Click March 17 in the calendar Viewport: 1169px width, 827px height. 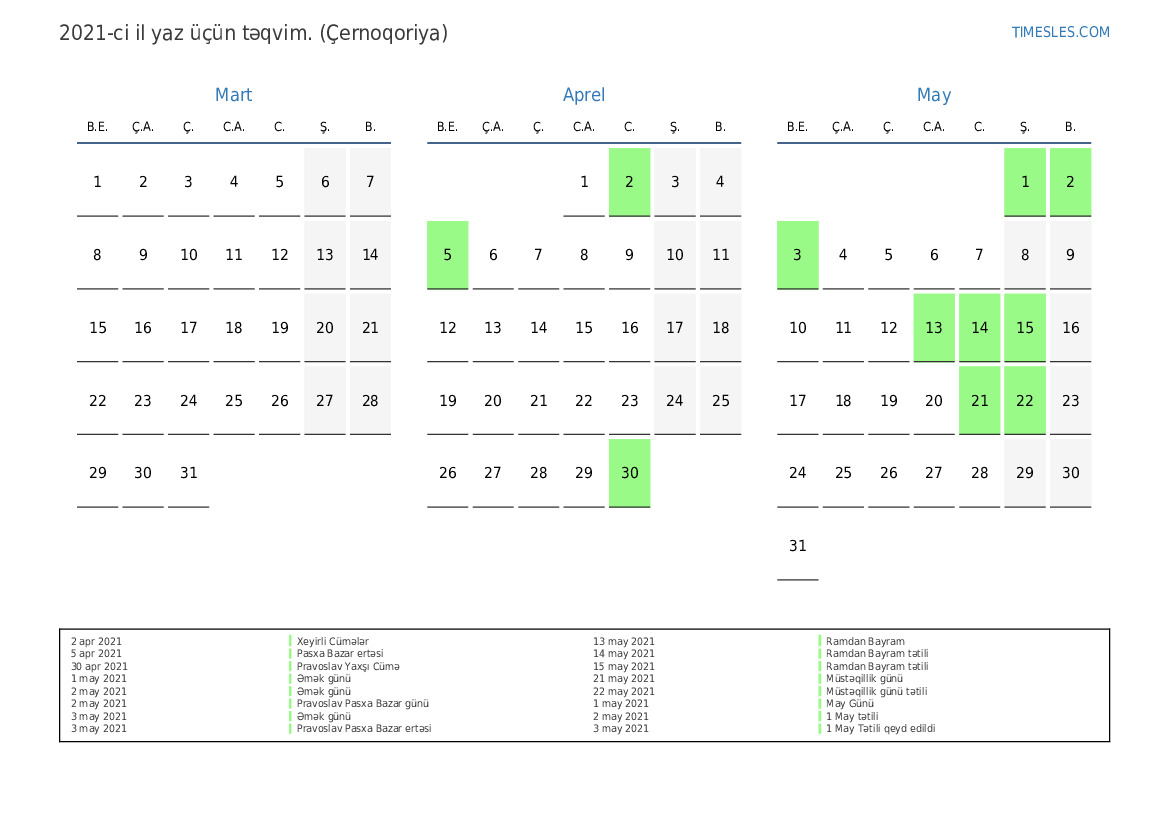pyautogui.click(x=188, y=328)
